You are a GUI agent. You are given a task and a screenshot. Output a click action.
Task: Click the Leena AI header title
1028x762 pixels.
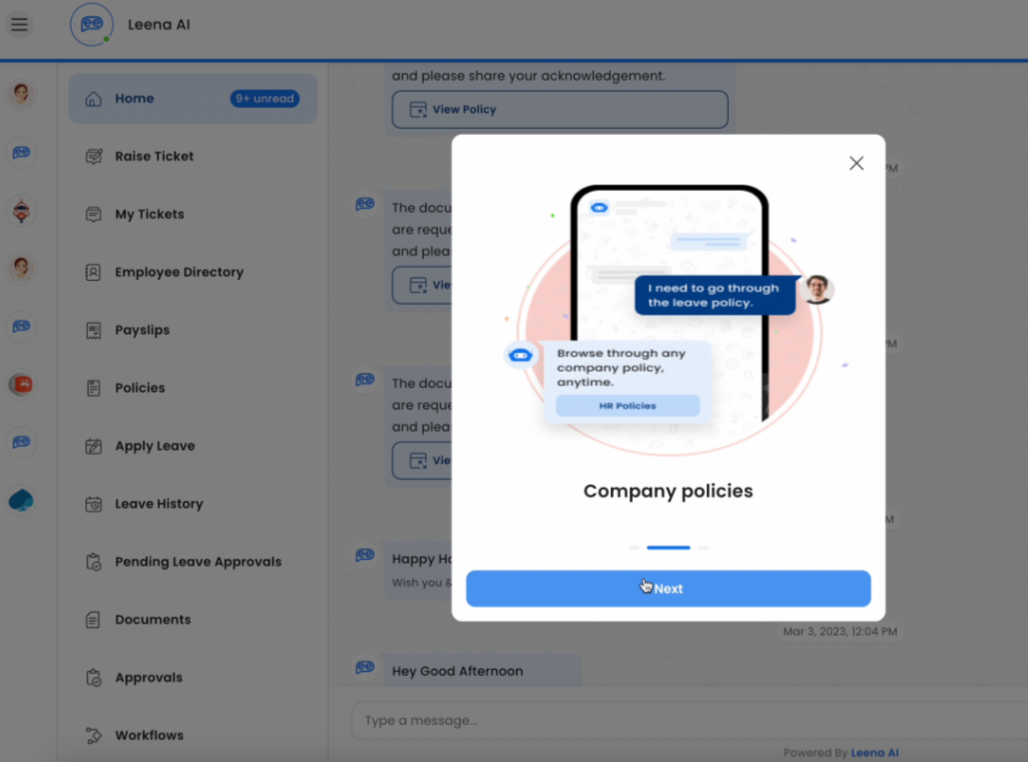pos(159,25)
